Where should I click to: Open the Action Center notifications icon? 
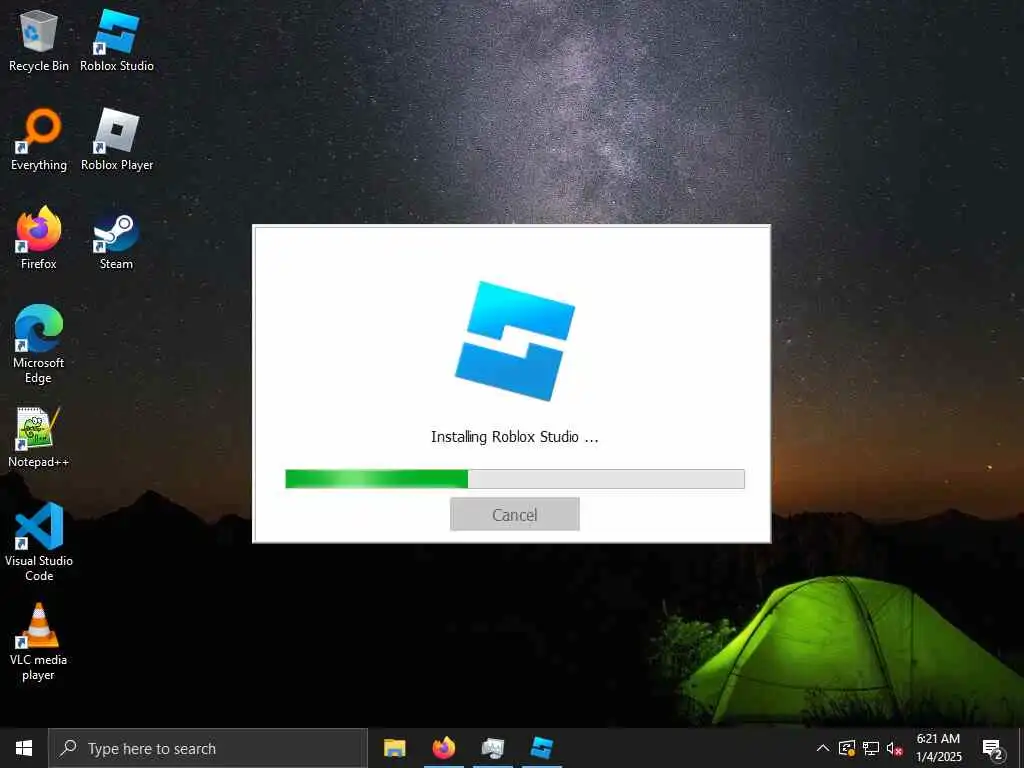[x=993, y=748]
